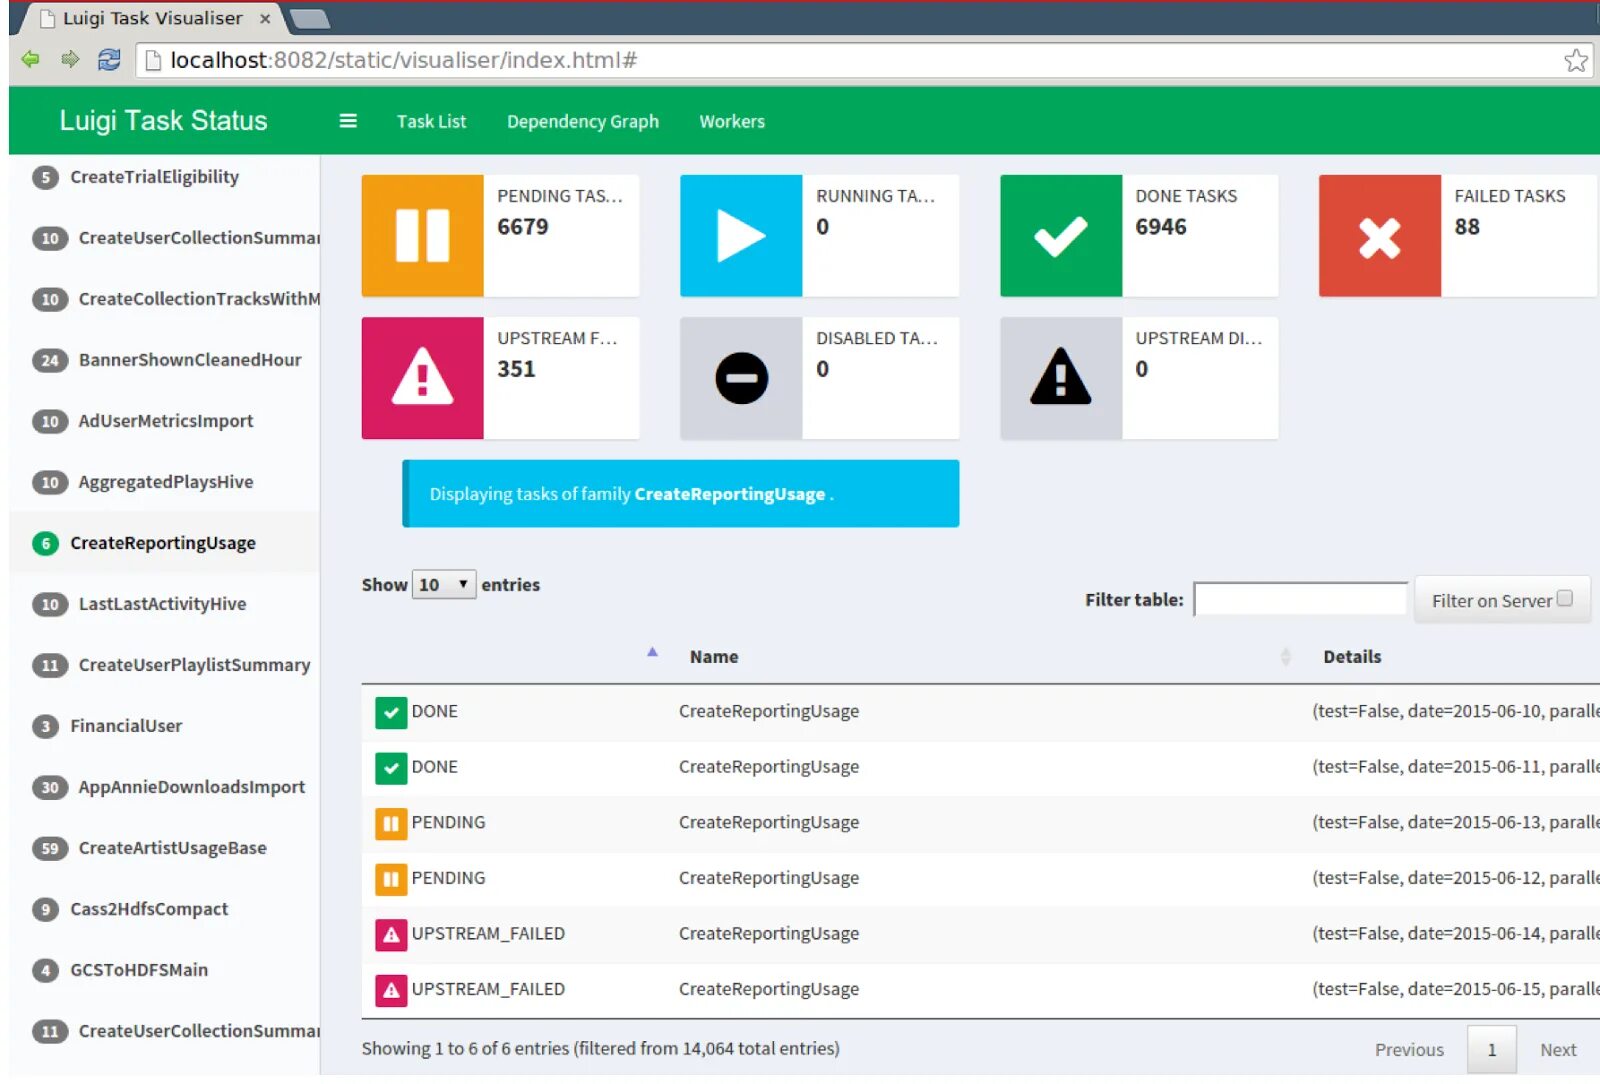Click the Pending Tasks count 6679

coord(523,227)
